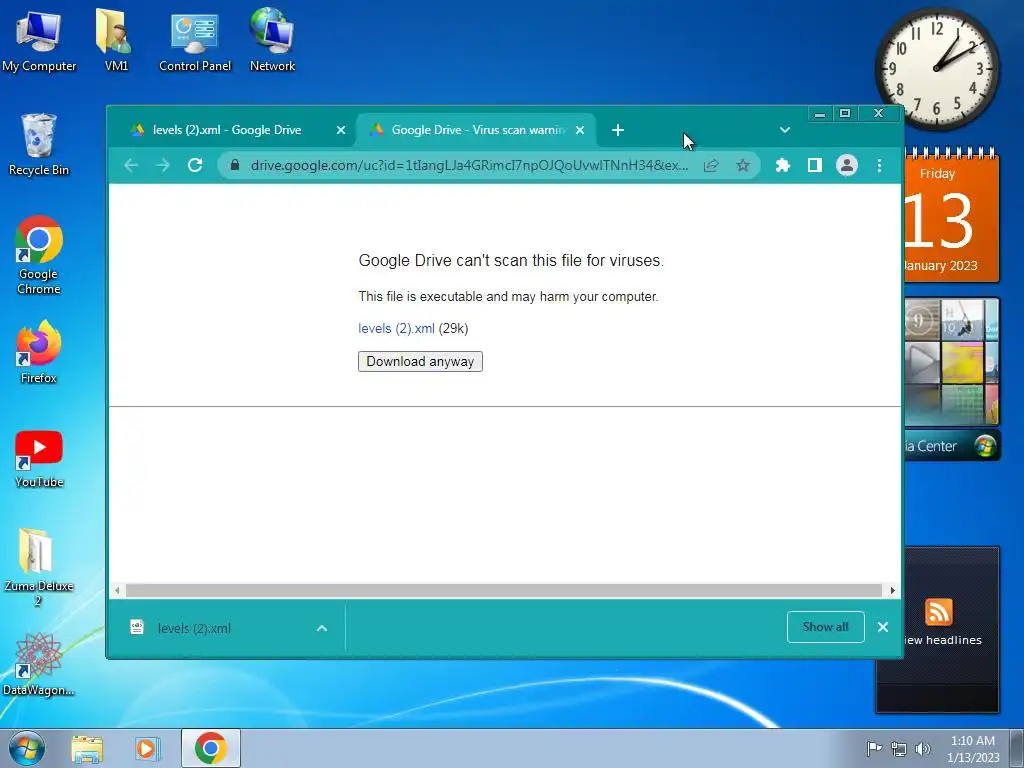Toggle the Chrome side panel
The width and height of the screenshot is (1024, 768).
point(814,165)
